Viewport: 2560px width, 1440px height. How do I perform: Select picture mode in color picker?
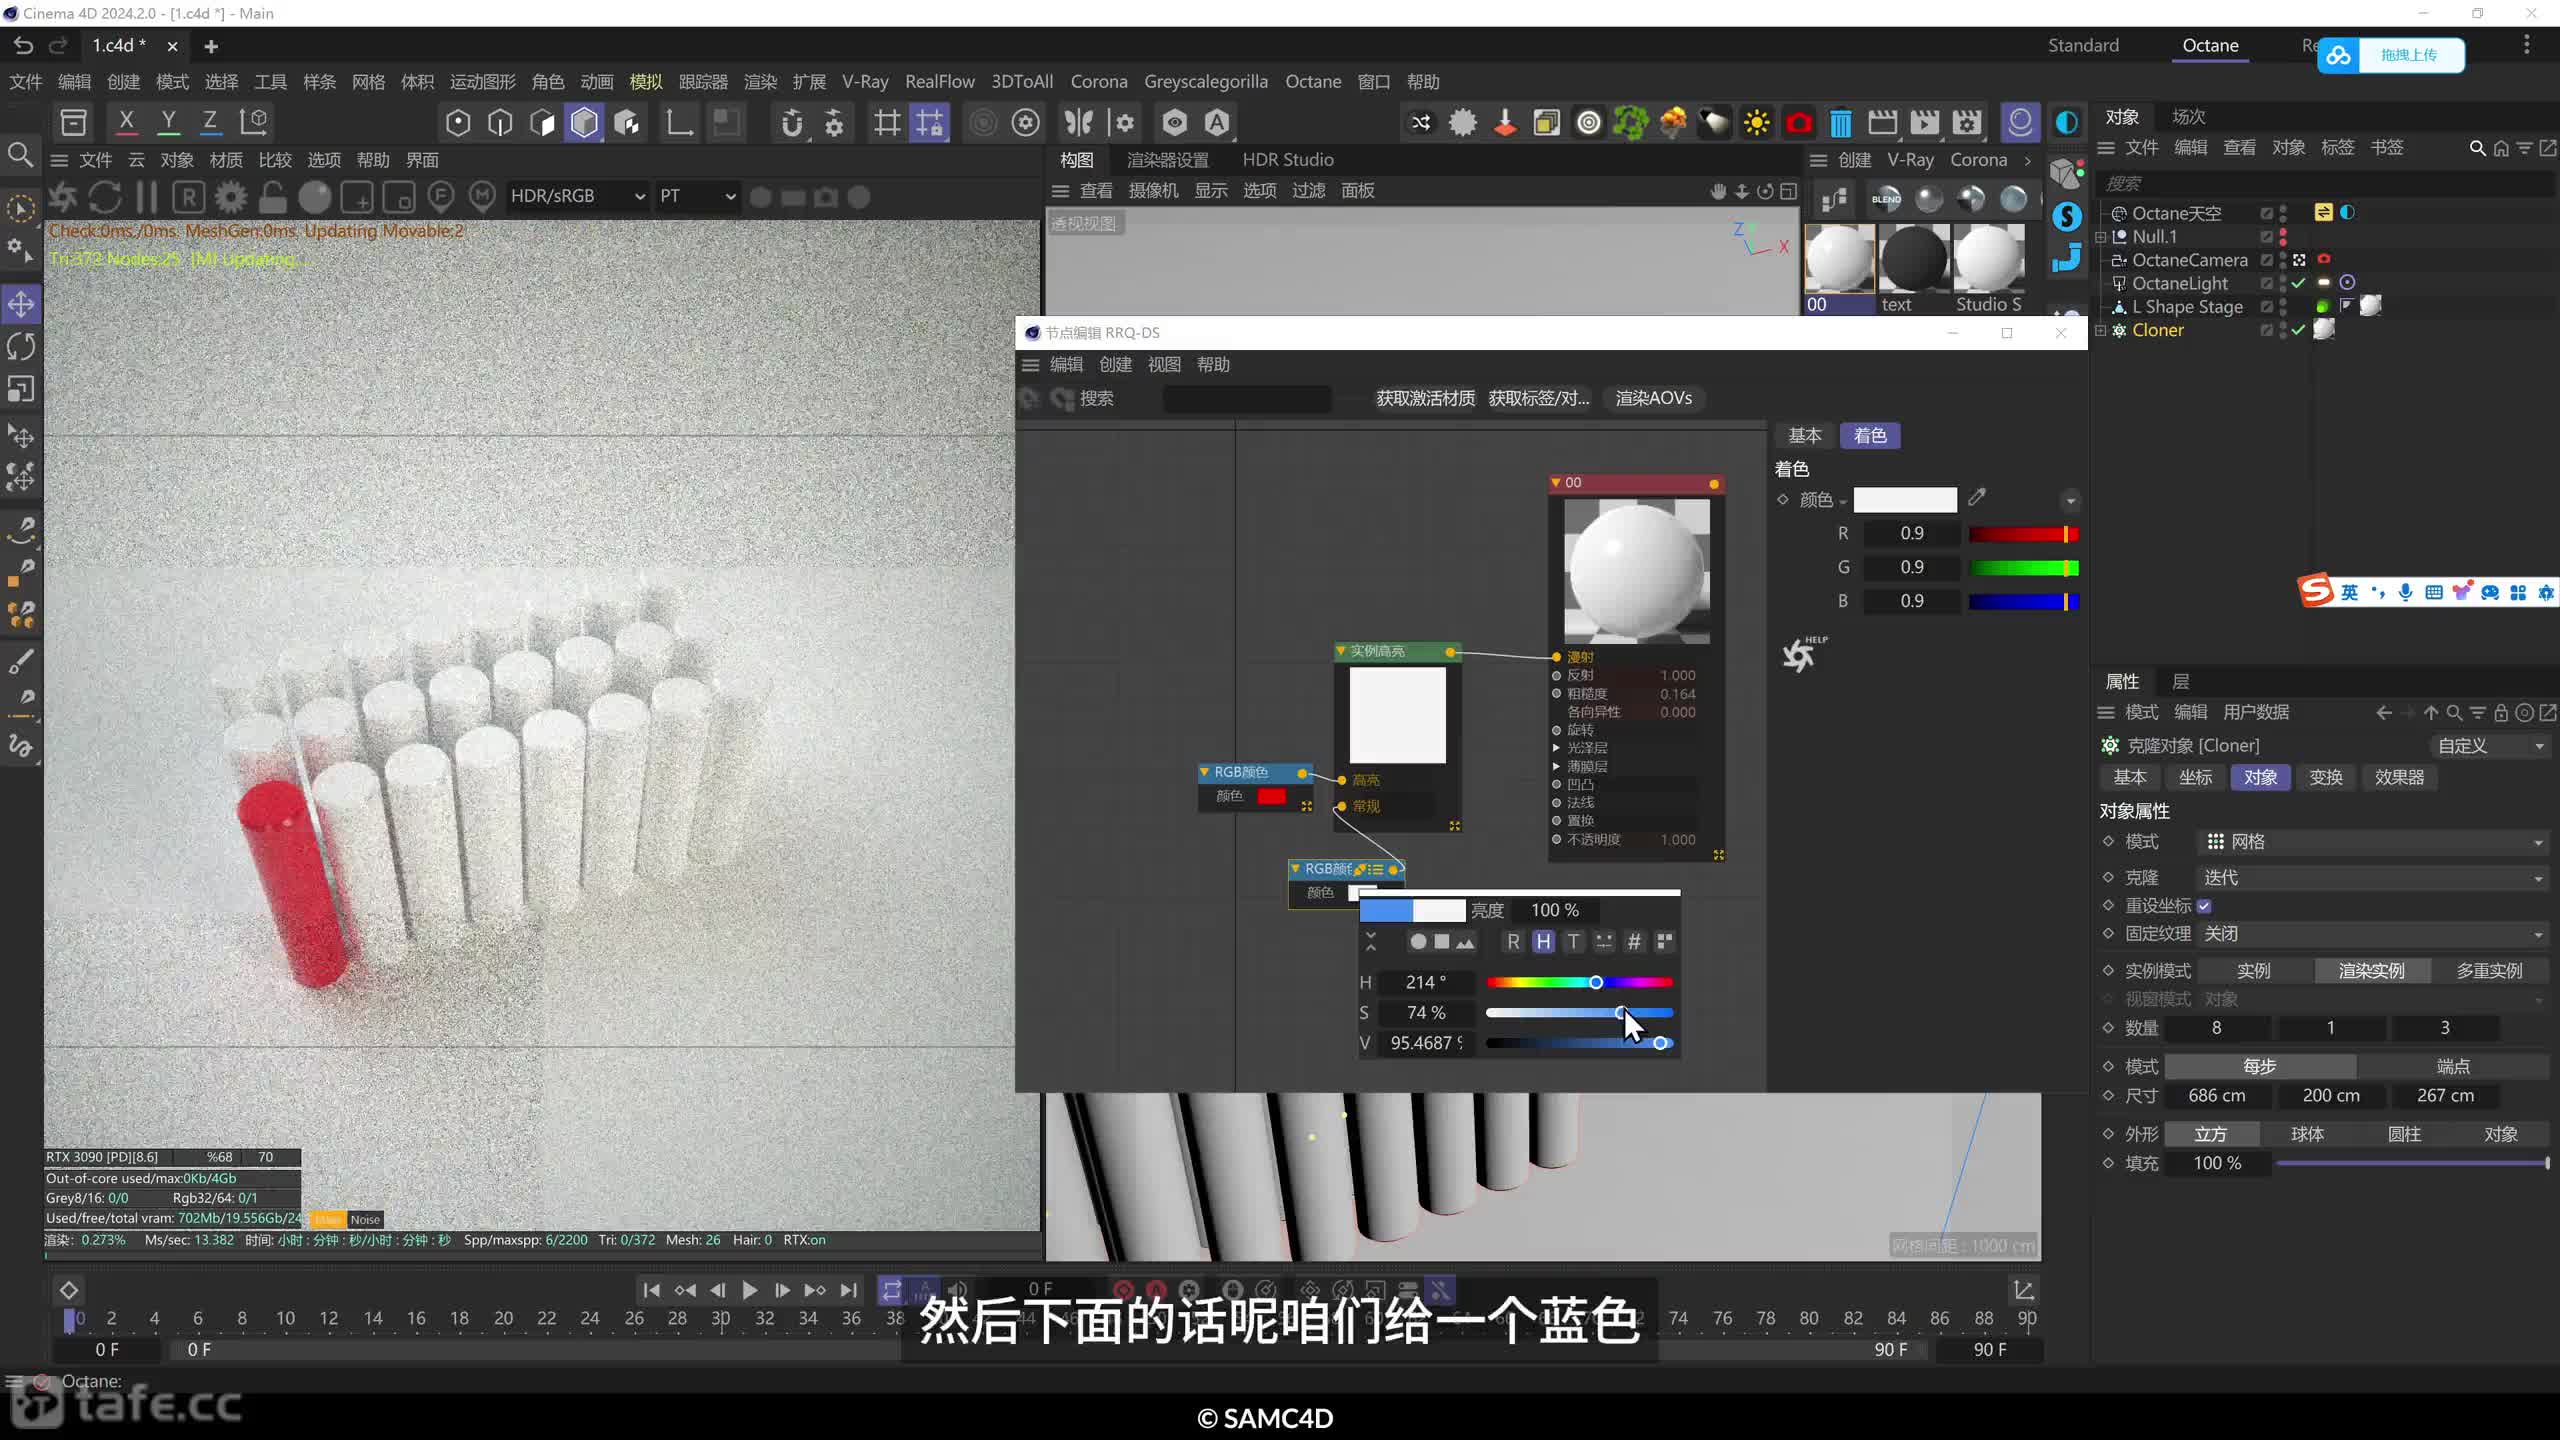1465,942
